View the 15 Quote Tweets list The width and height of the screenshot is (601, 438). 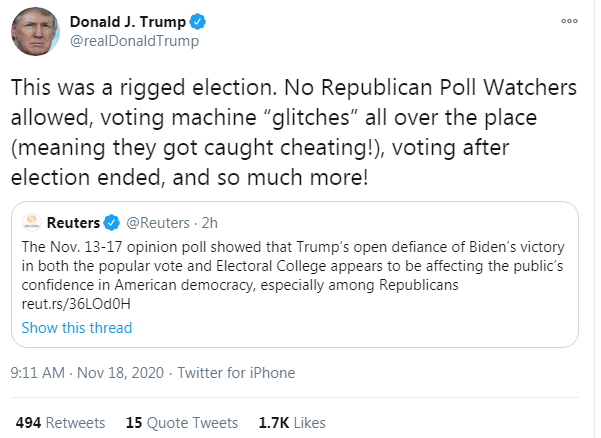pos(182,423)
